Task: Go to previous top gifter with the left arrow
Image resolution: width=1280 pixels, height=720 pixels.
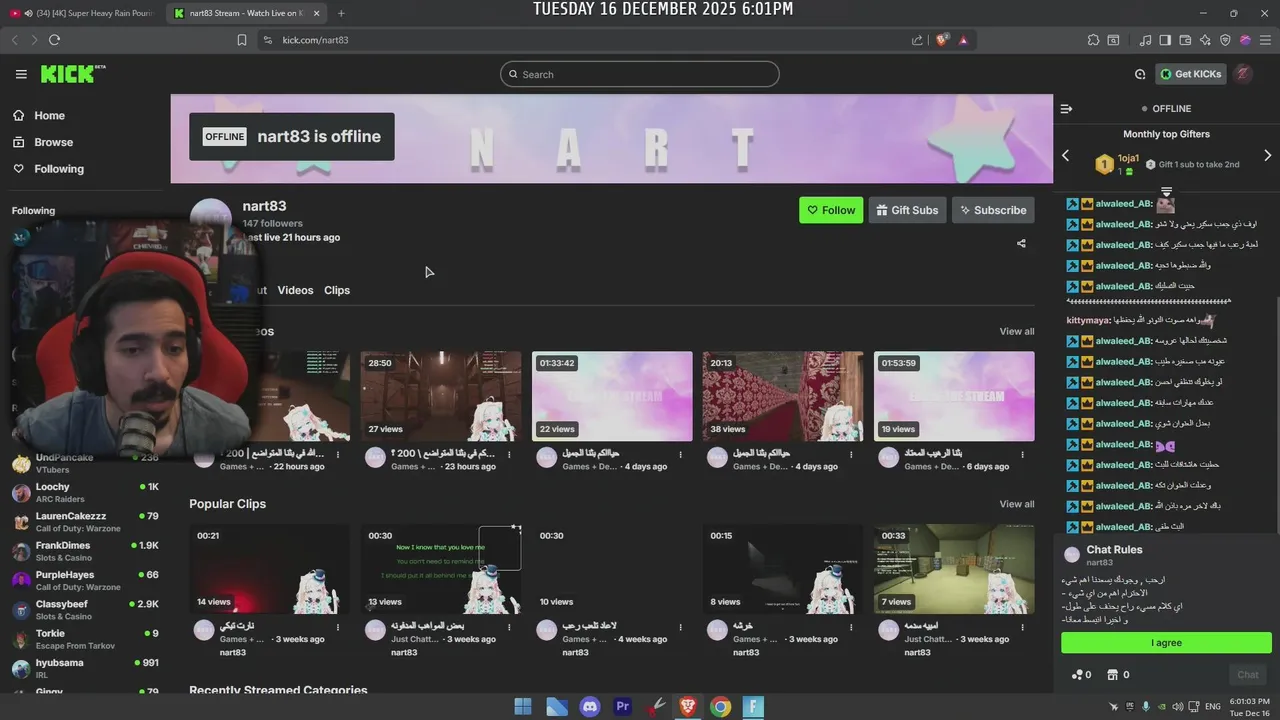Action: 1066,156
